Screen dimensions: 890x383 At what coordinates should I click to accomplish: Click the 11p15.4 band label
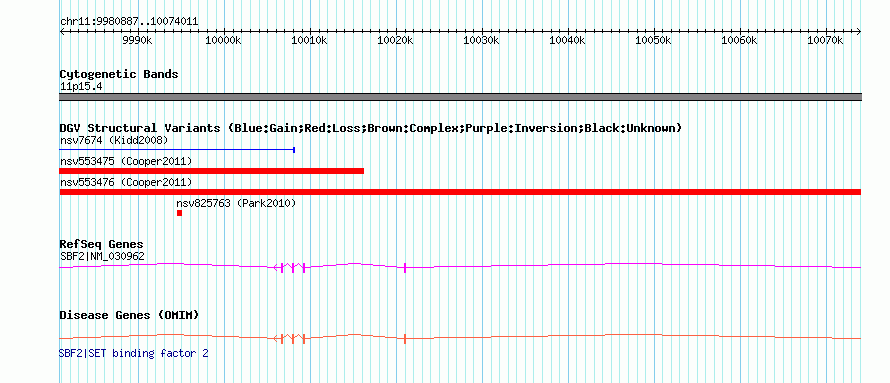pos(81,87)
